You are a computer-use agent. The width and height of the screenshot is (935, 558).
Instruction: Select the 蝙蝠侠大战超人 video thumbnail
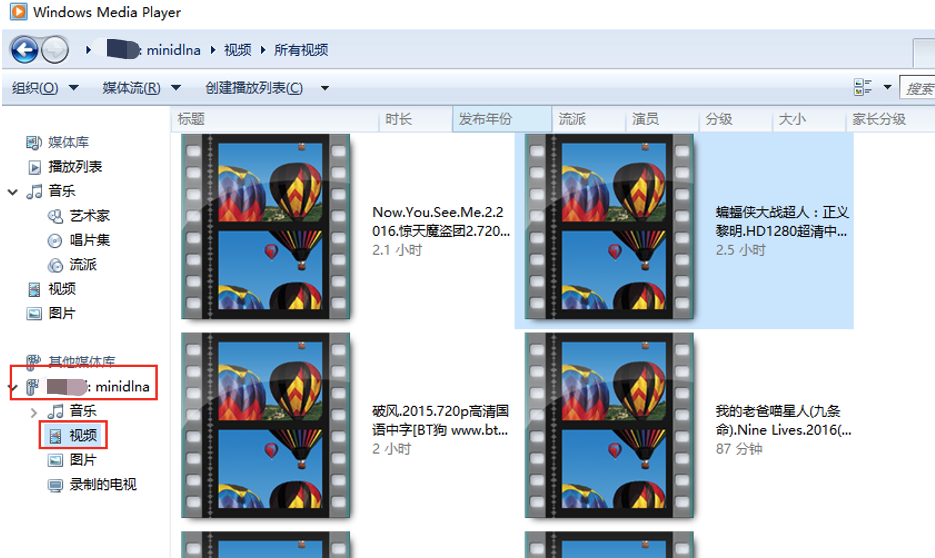(609, 227)
